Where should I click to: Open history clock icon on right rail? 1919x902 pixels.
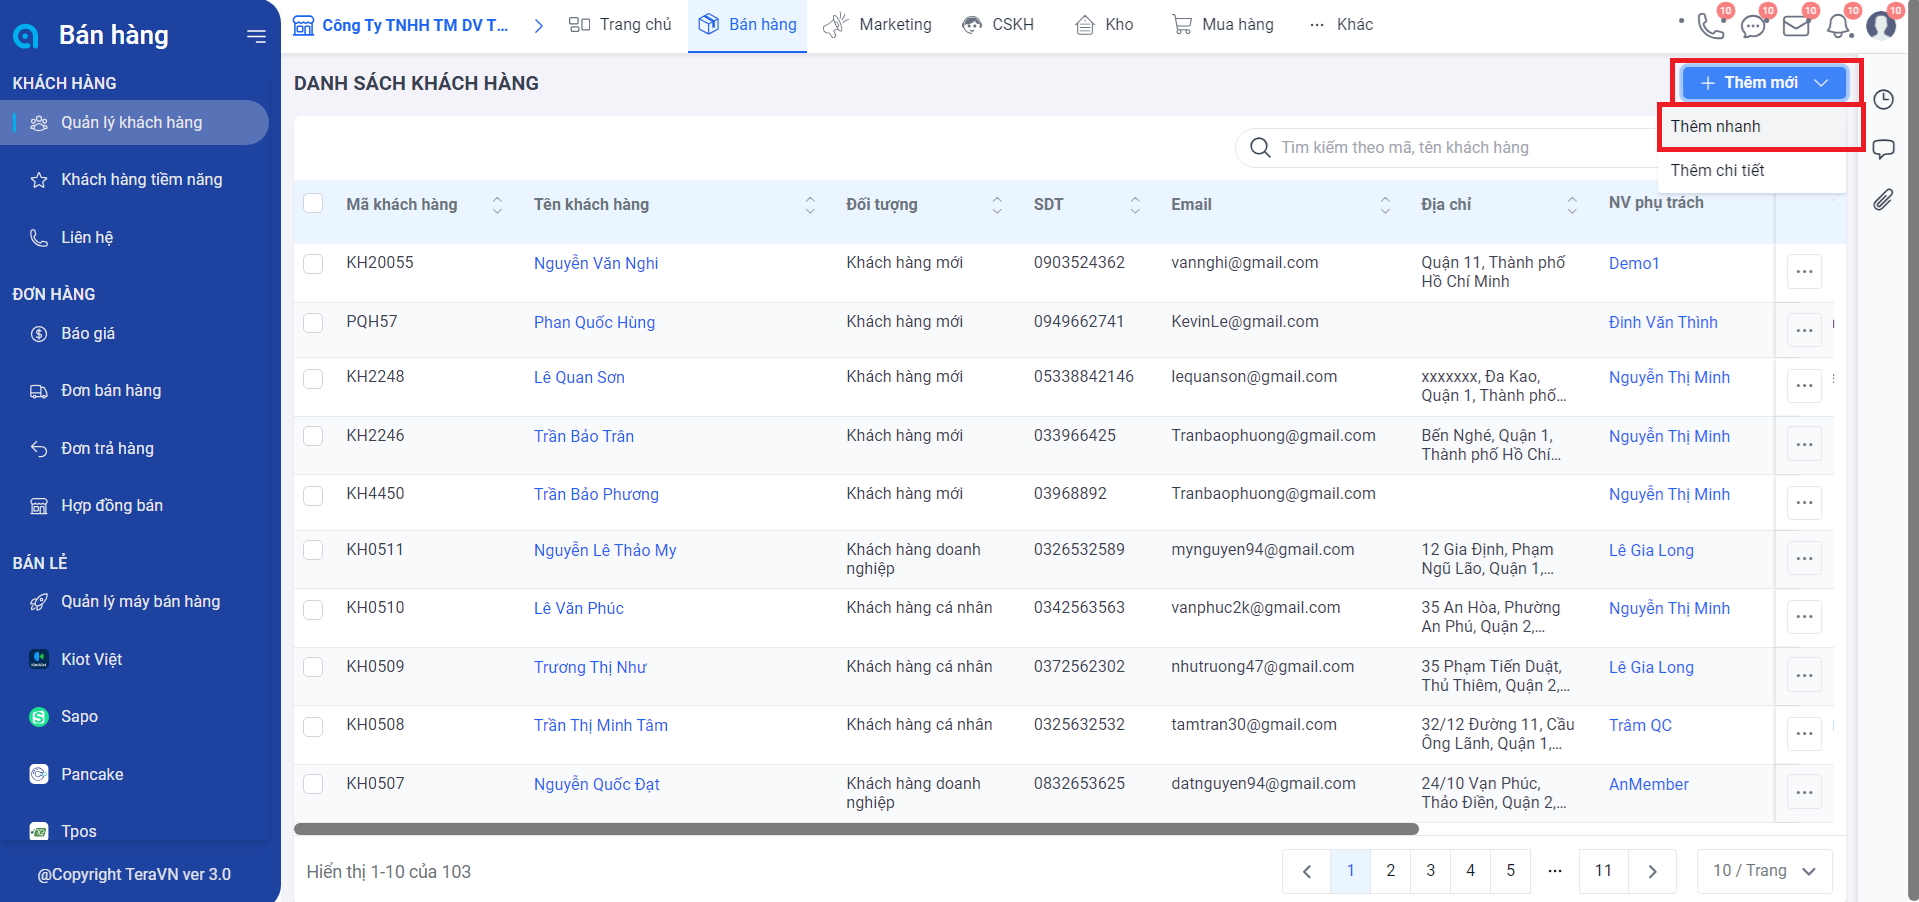(x=1883, y=99)
